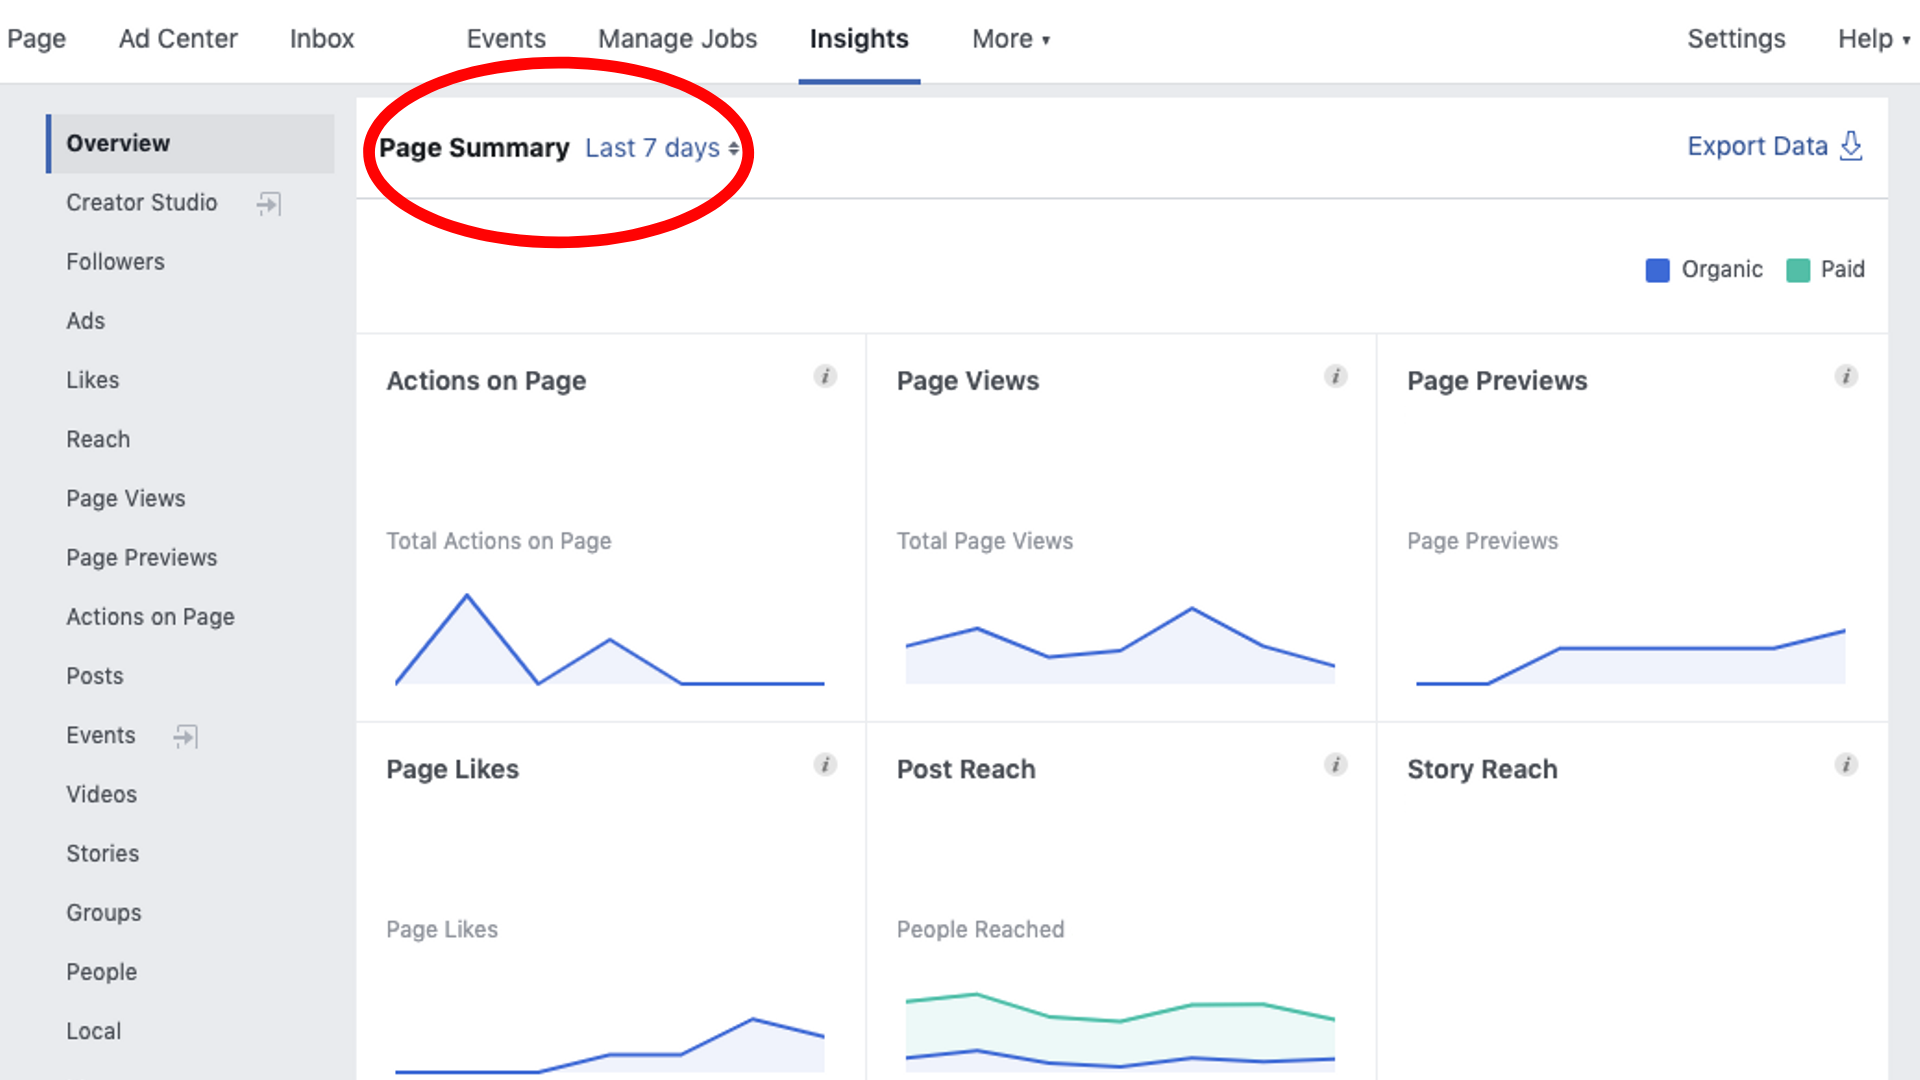This screenshot has width=1920, height=1080.
Task: Click the Export Data download icon
Action: tap(1851, 146)
